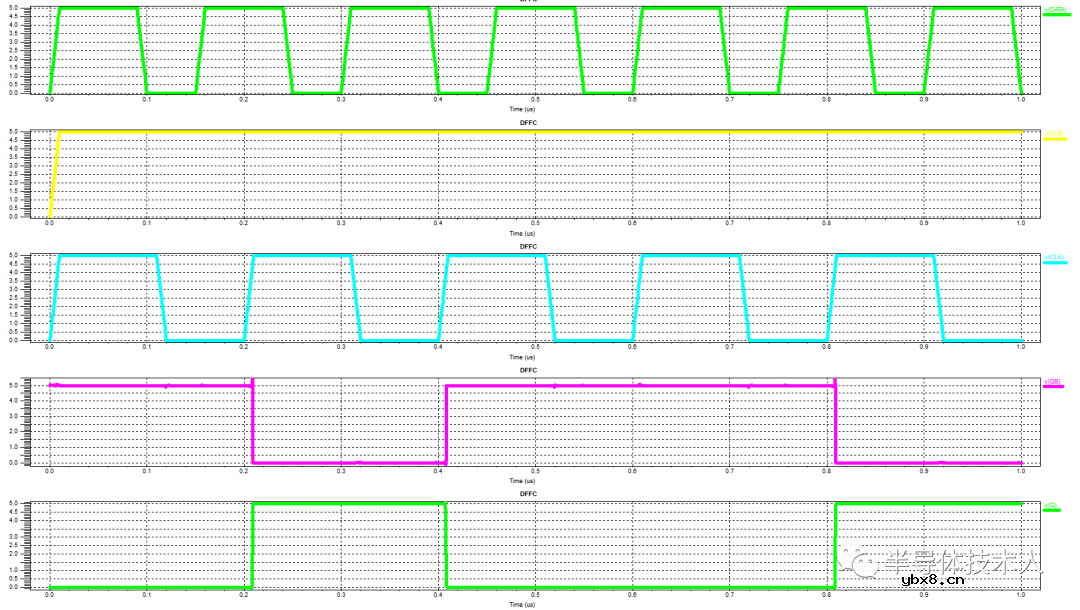Click the Time (us) label under bottom Q plot
Image resolution: width=1080 pixels, height=610 pixels.
tap(522, 604)
